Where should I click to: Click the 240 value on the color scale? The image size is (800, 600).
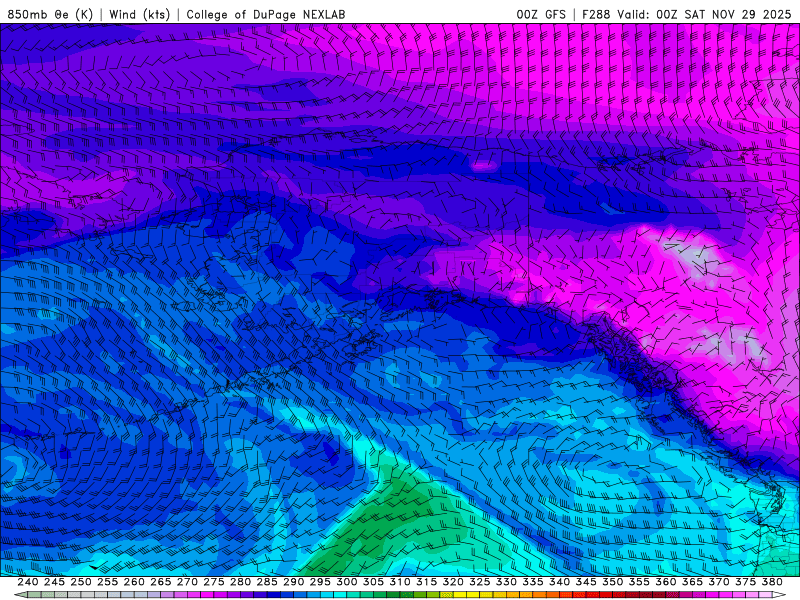(x=28, y=582)
